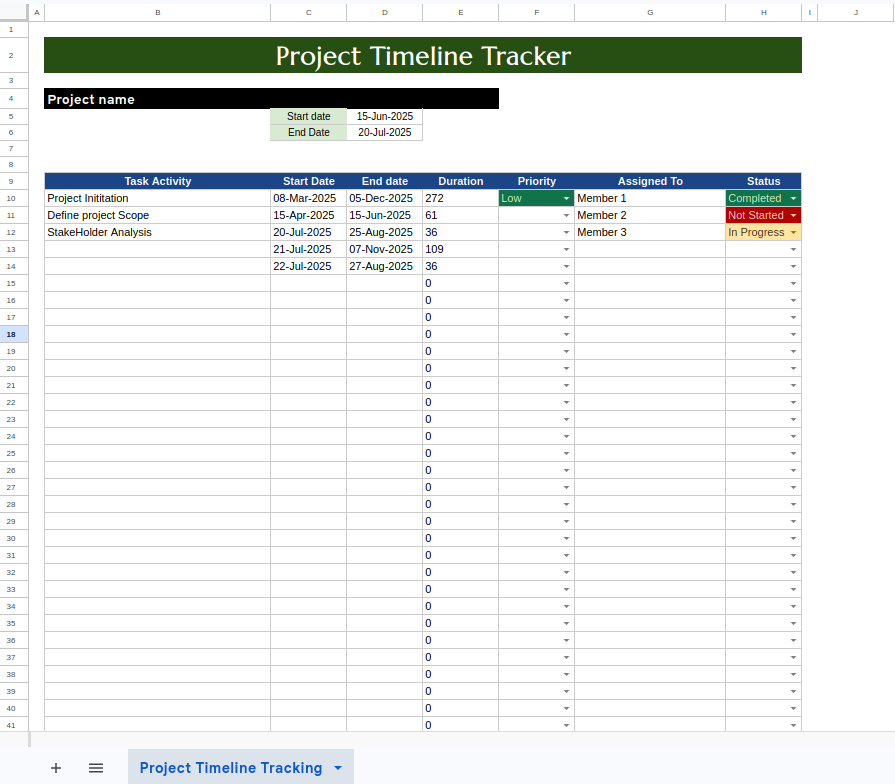The width and height of the screenshot is (895, 784).
Task: Select the Assigned To header cell
Action: tap(650, 181)
